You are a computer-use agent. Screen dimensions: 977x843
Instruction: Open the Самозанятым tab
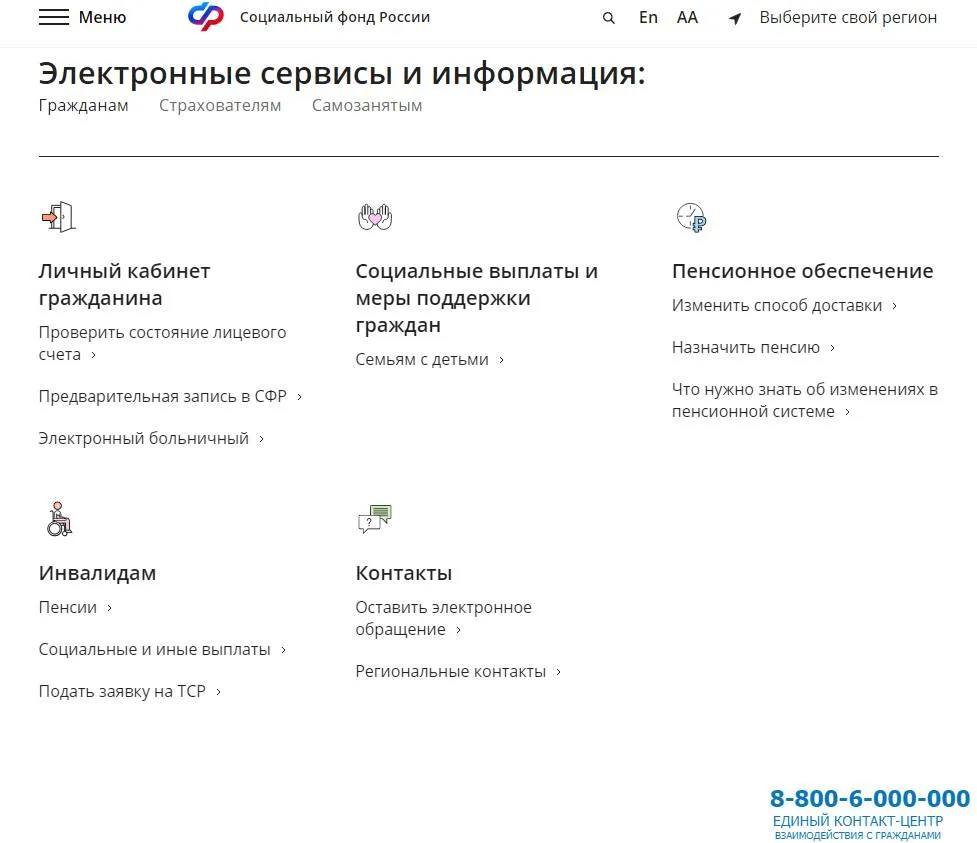367,105
